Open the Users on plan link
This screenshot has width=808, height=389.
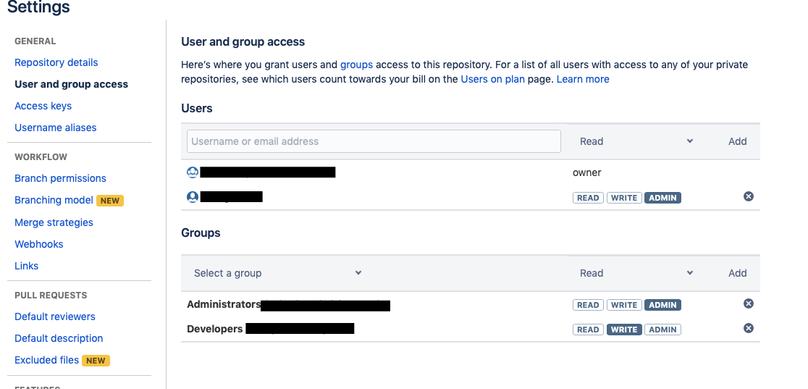click(493, 79)
